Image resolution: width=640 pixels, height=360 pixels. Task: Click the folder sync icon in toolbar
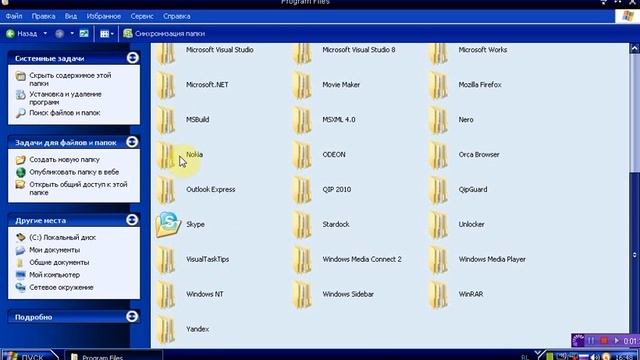click(x=128, y=33)
